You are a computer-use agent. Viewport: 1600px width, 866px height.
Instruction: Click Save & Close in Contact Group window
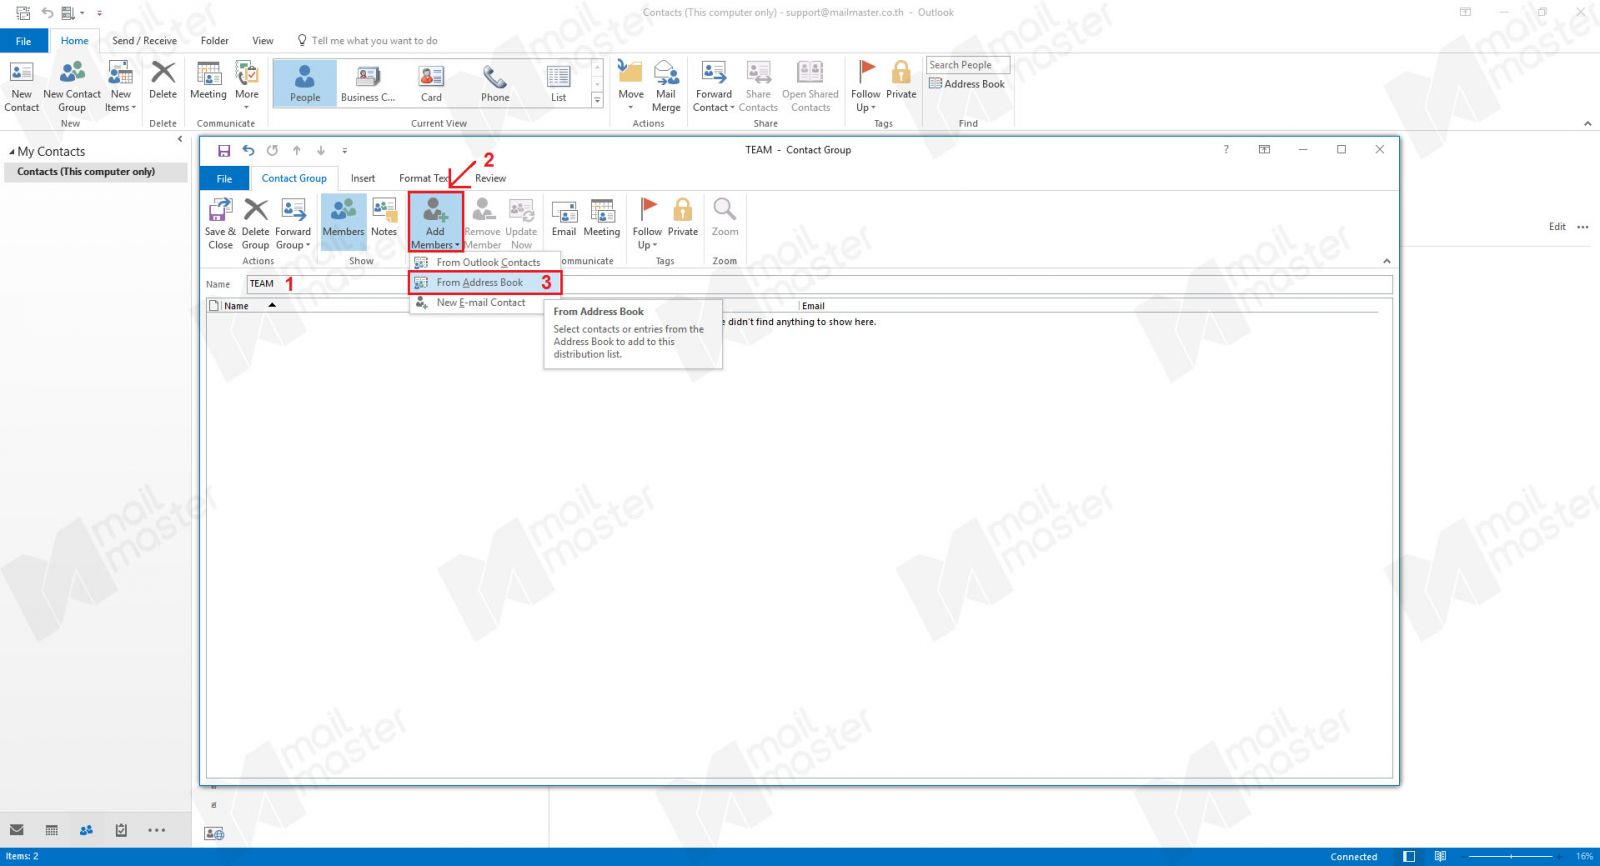[x=220, y=223]
